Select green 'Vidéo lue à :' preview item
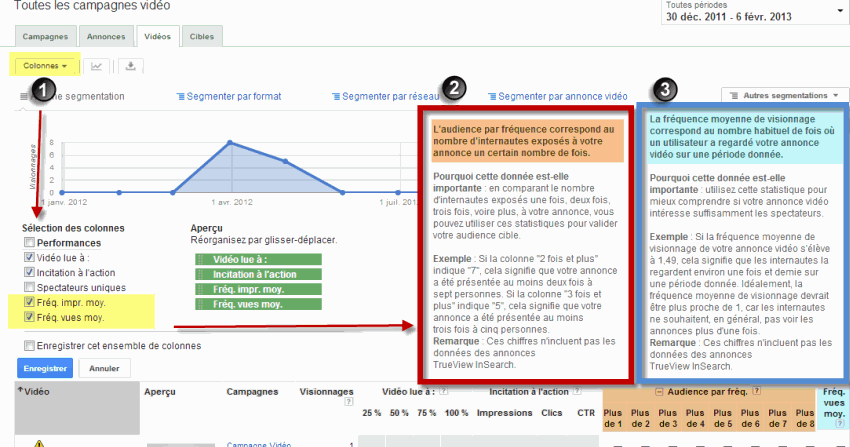 (259, 260)
